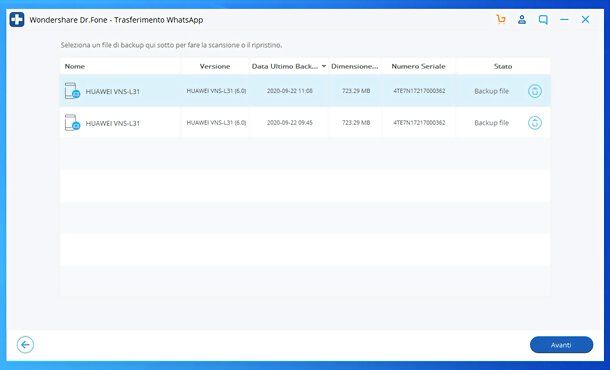610x370 pixels.
Task: Go back with the arrow button
Action: point(25,345)
